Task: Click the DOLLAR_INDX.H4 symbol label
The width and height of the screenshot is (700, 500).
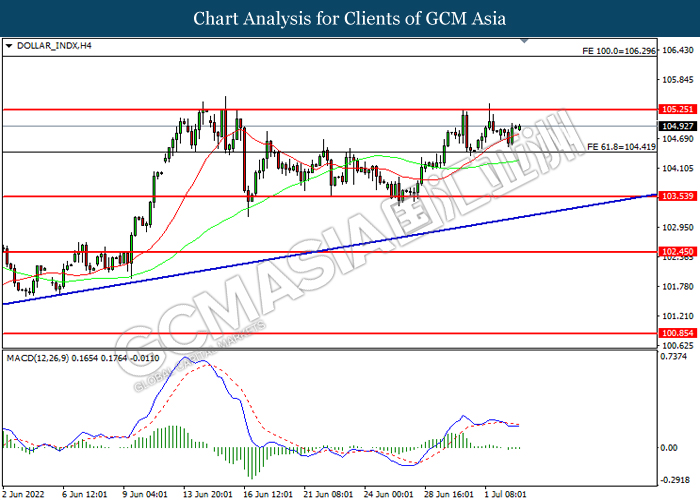Action: pyautogui.click(x=54, y=46)
